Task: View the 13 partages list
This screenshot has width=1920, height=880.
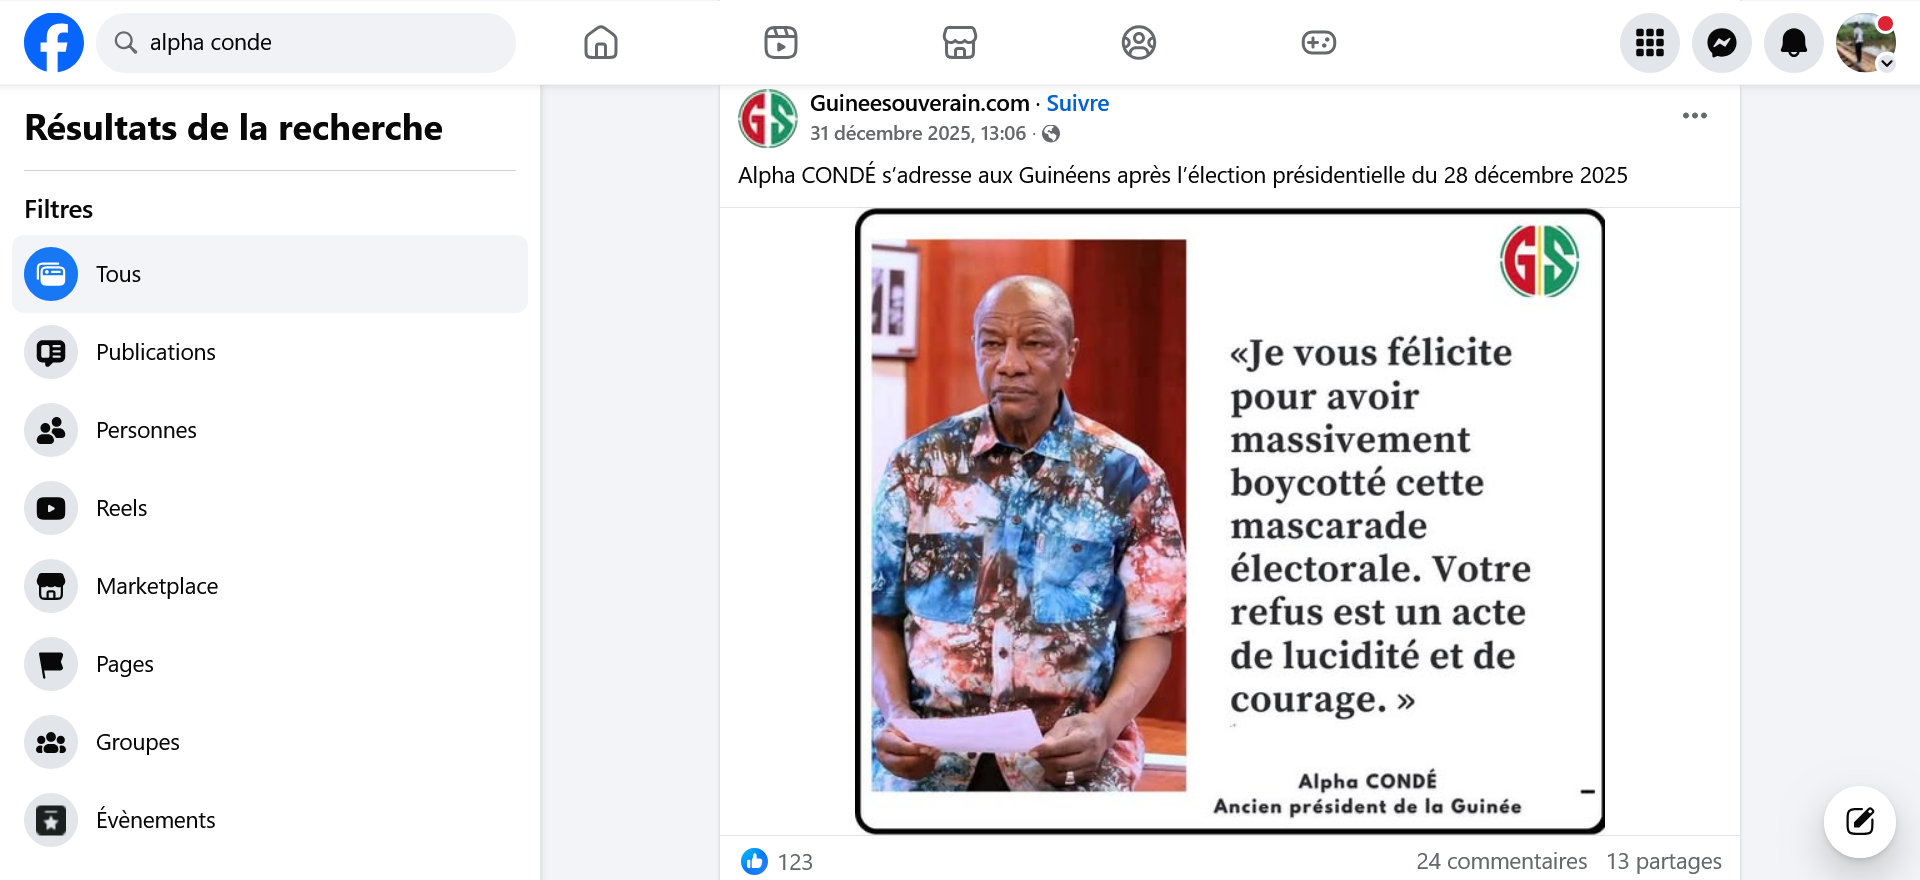Action: tap(1664, 861)
